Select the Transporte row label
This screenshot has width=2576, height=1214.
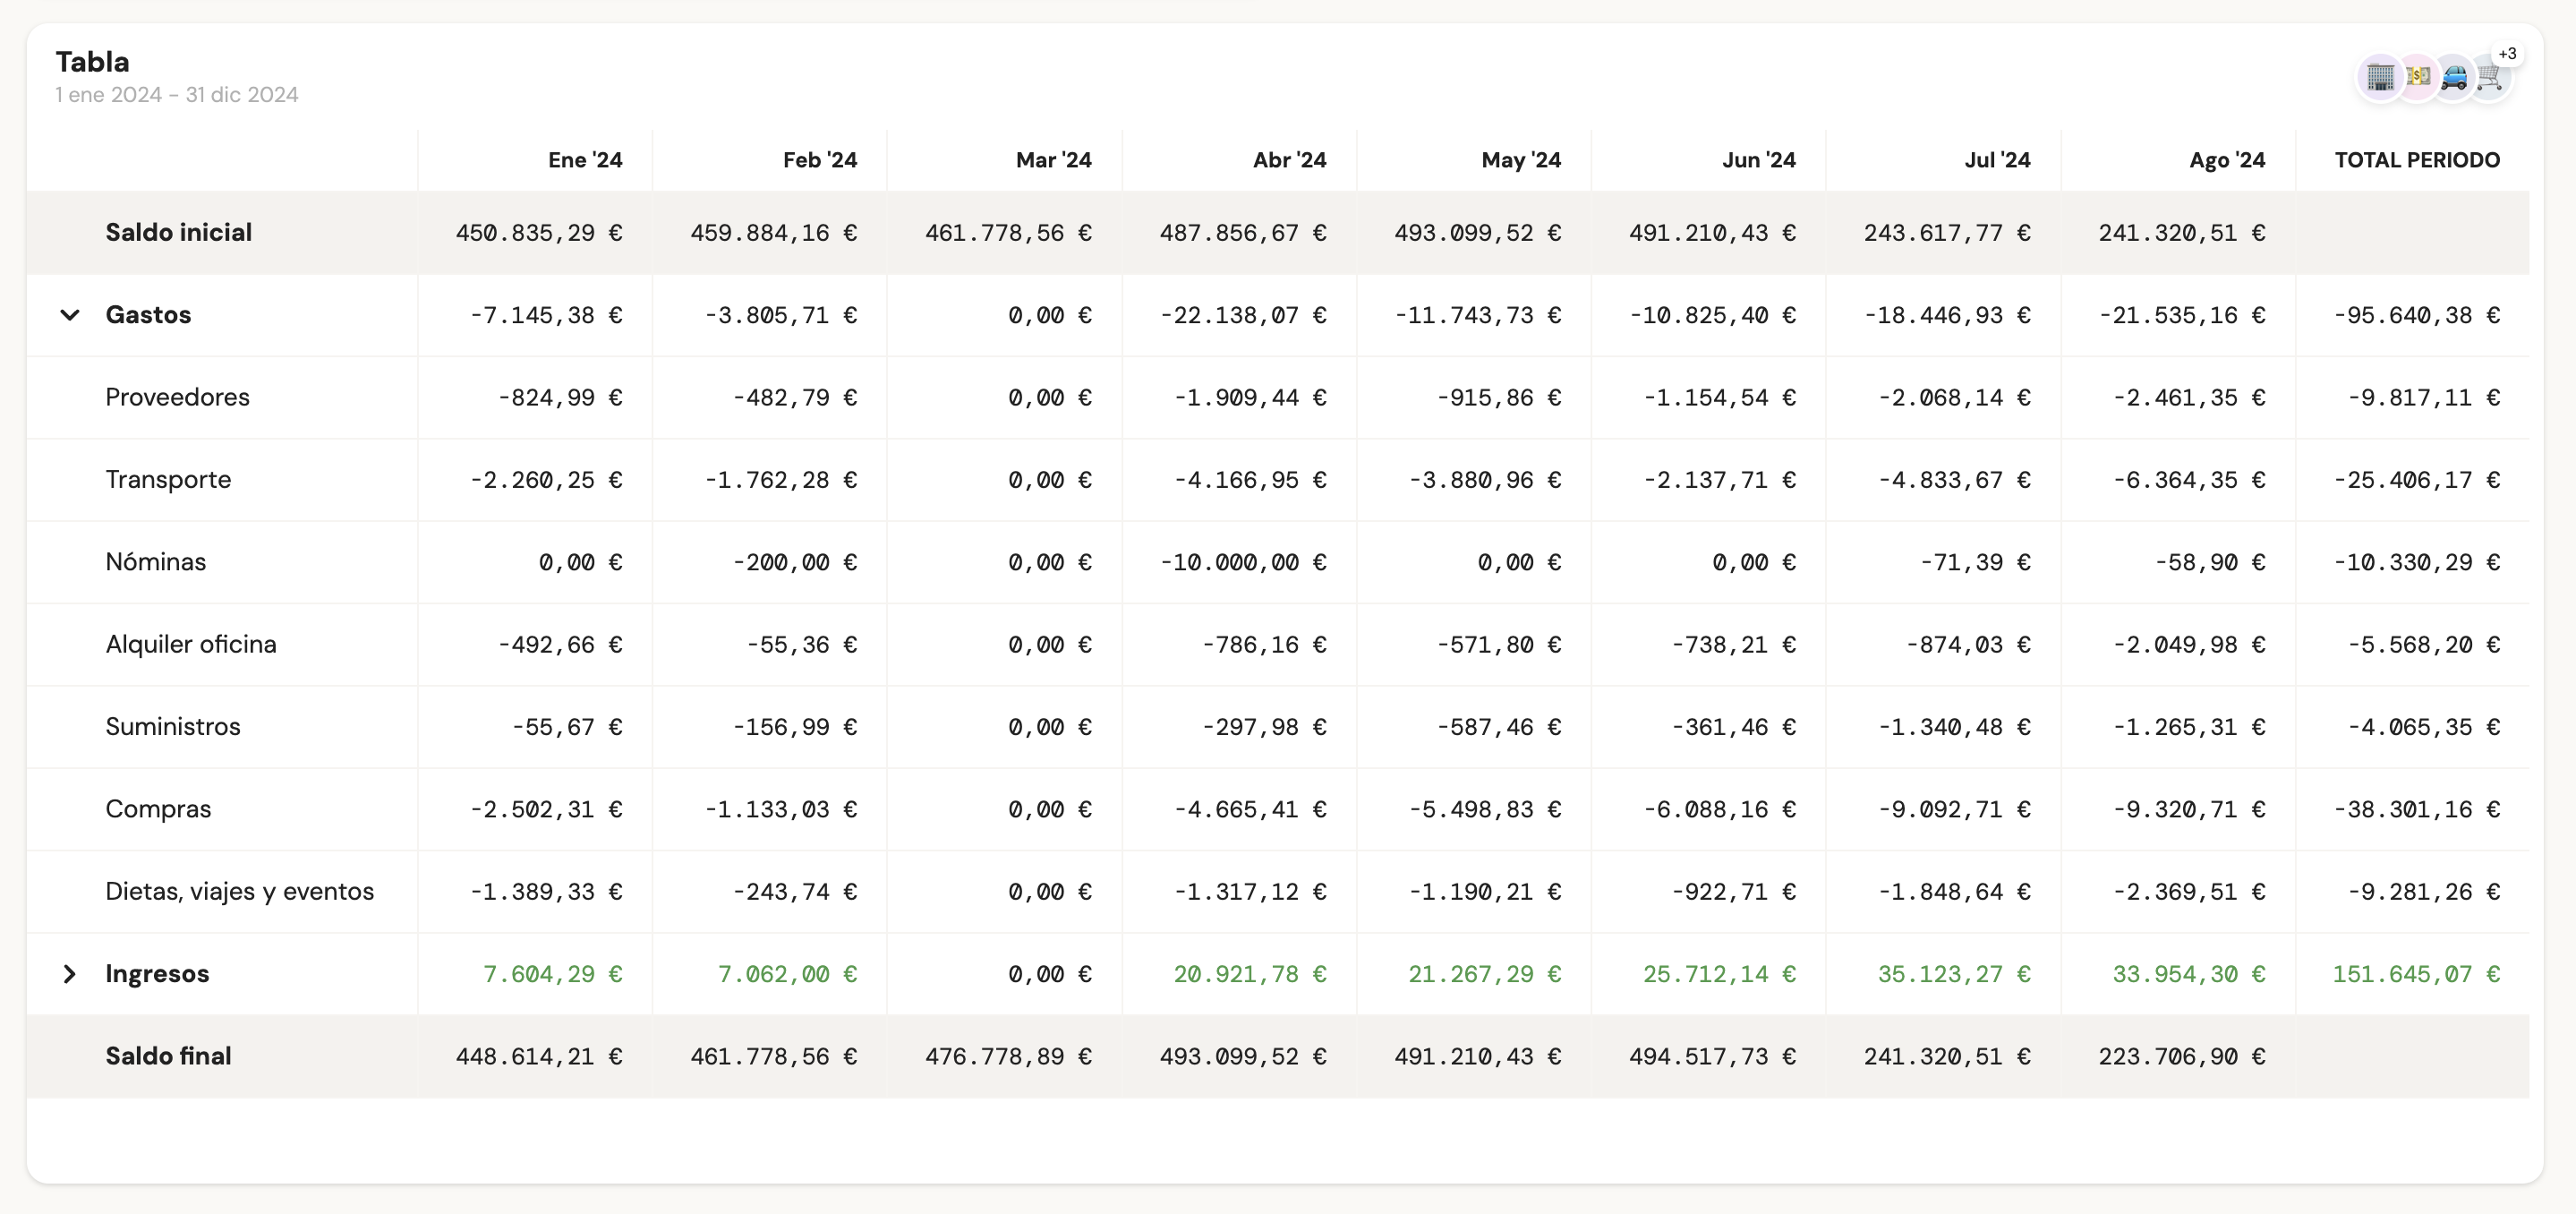[168, 480]
